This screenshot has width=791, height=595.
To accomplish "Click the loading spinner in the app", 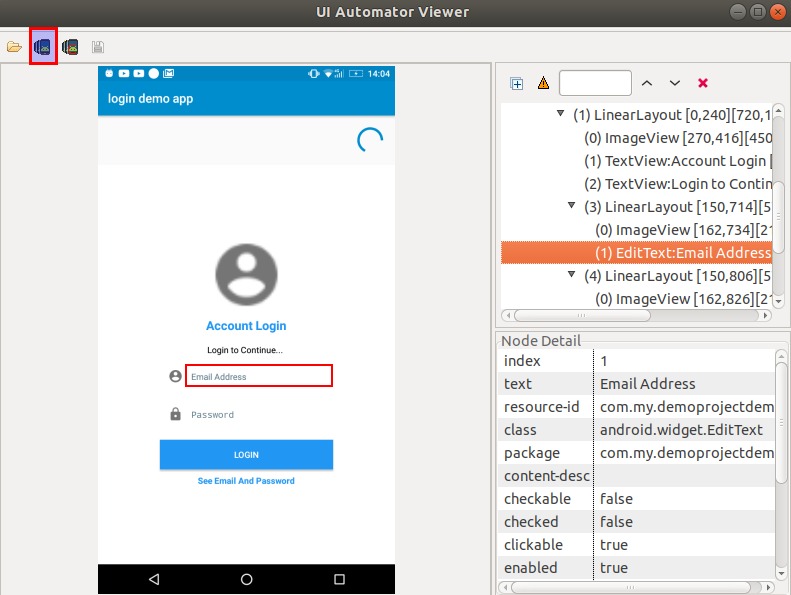I will (370, 140).
